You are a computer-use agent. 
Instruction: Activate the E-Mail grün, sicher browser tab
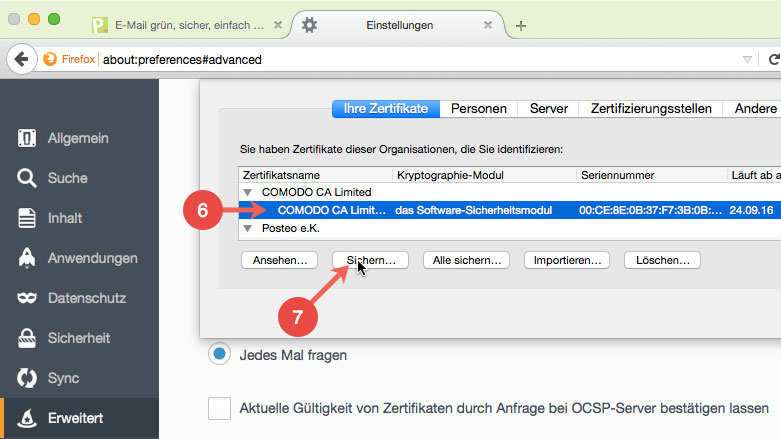tap(190, 25)
